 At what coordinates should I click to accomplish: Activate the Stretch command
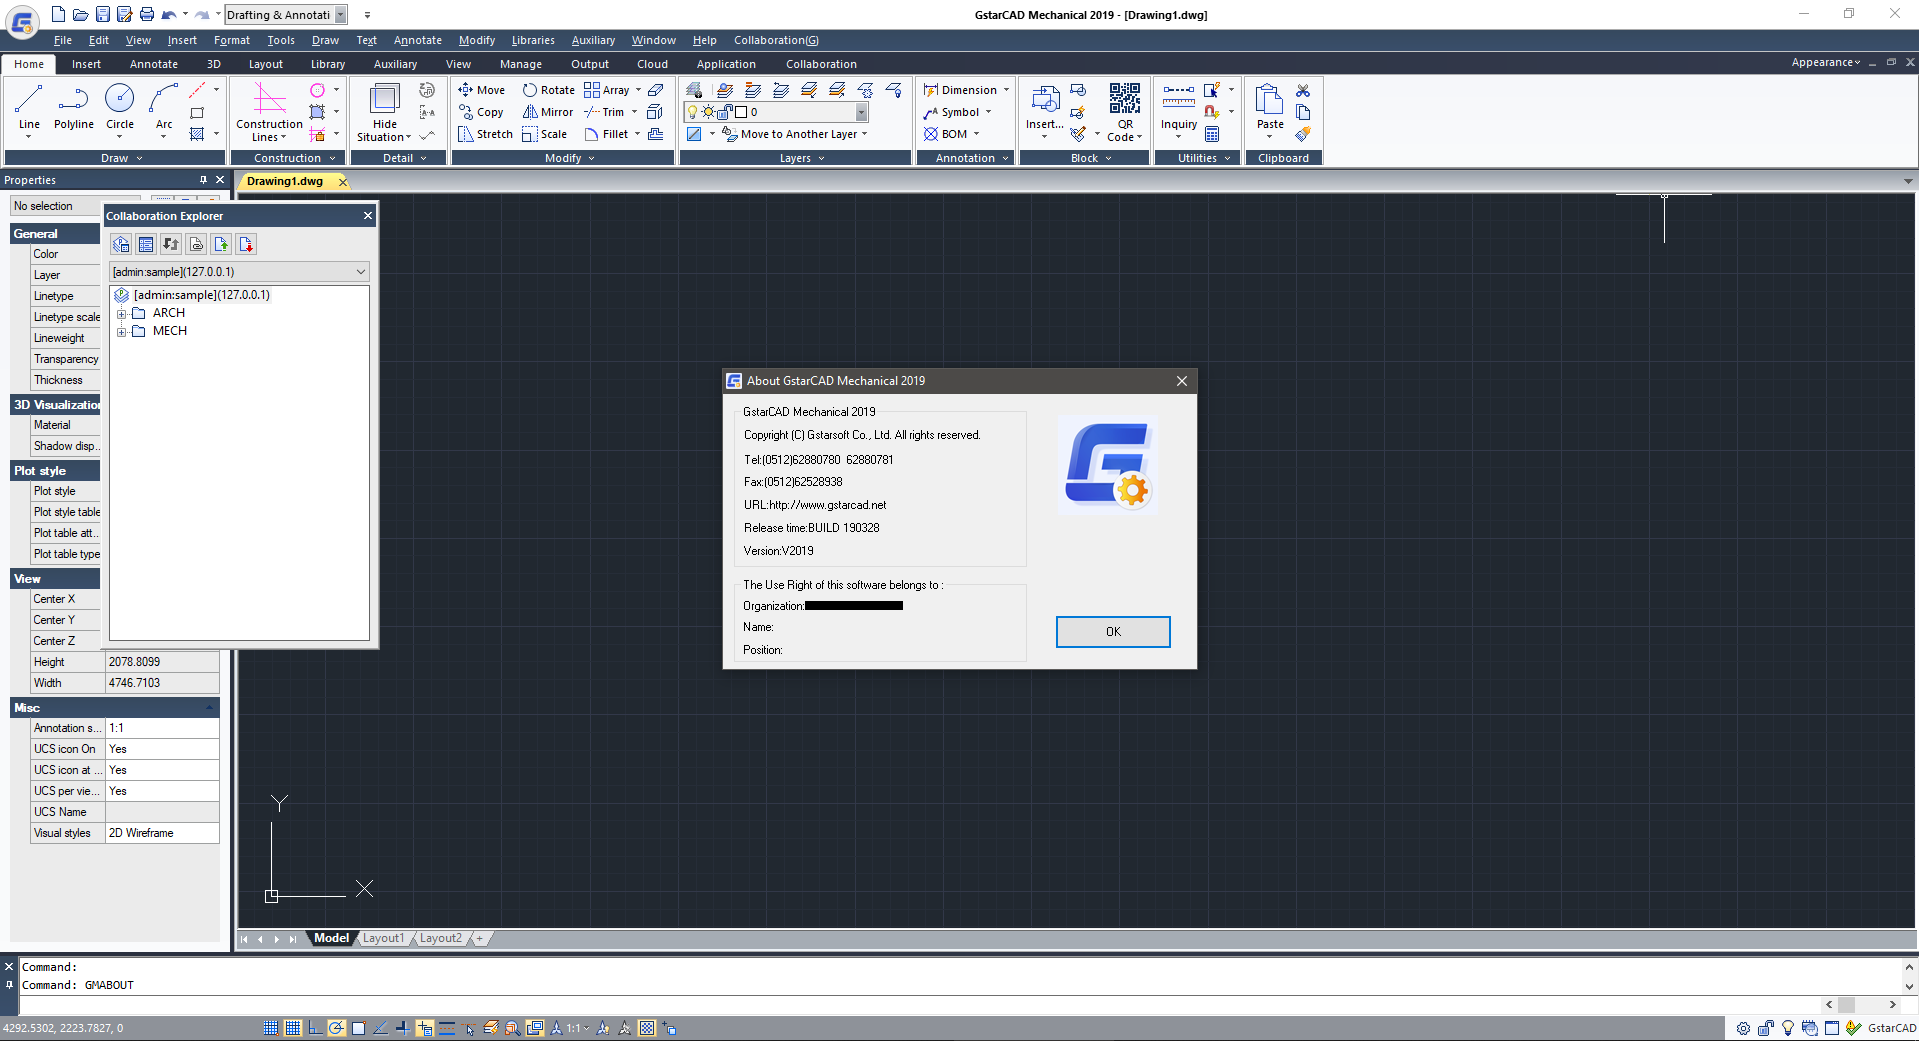click(485, 134)
